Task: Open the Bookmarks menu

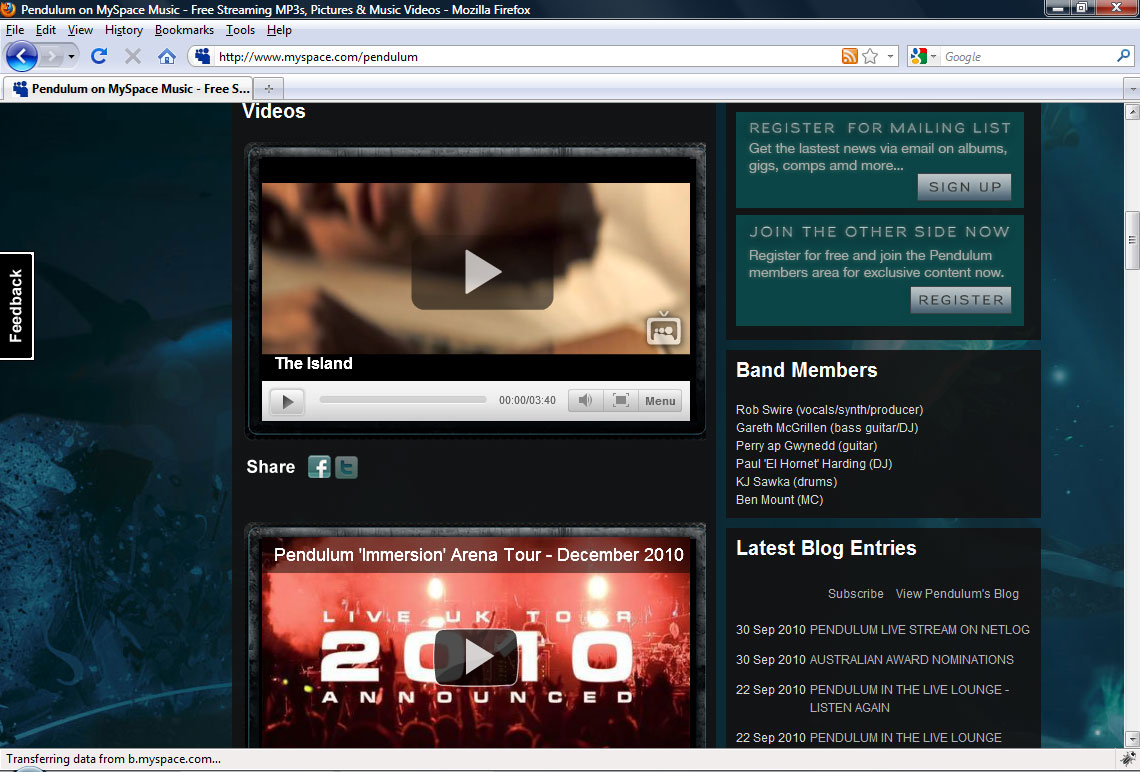Action: (x=184, y=30)
